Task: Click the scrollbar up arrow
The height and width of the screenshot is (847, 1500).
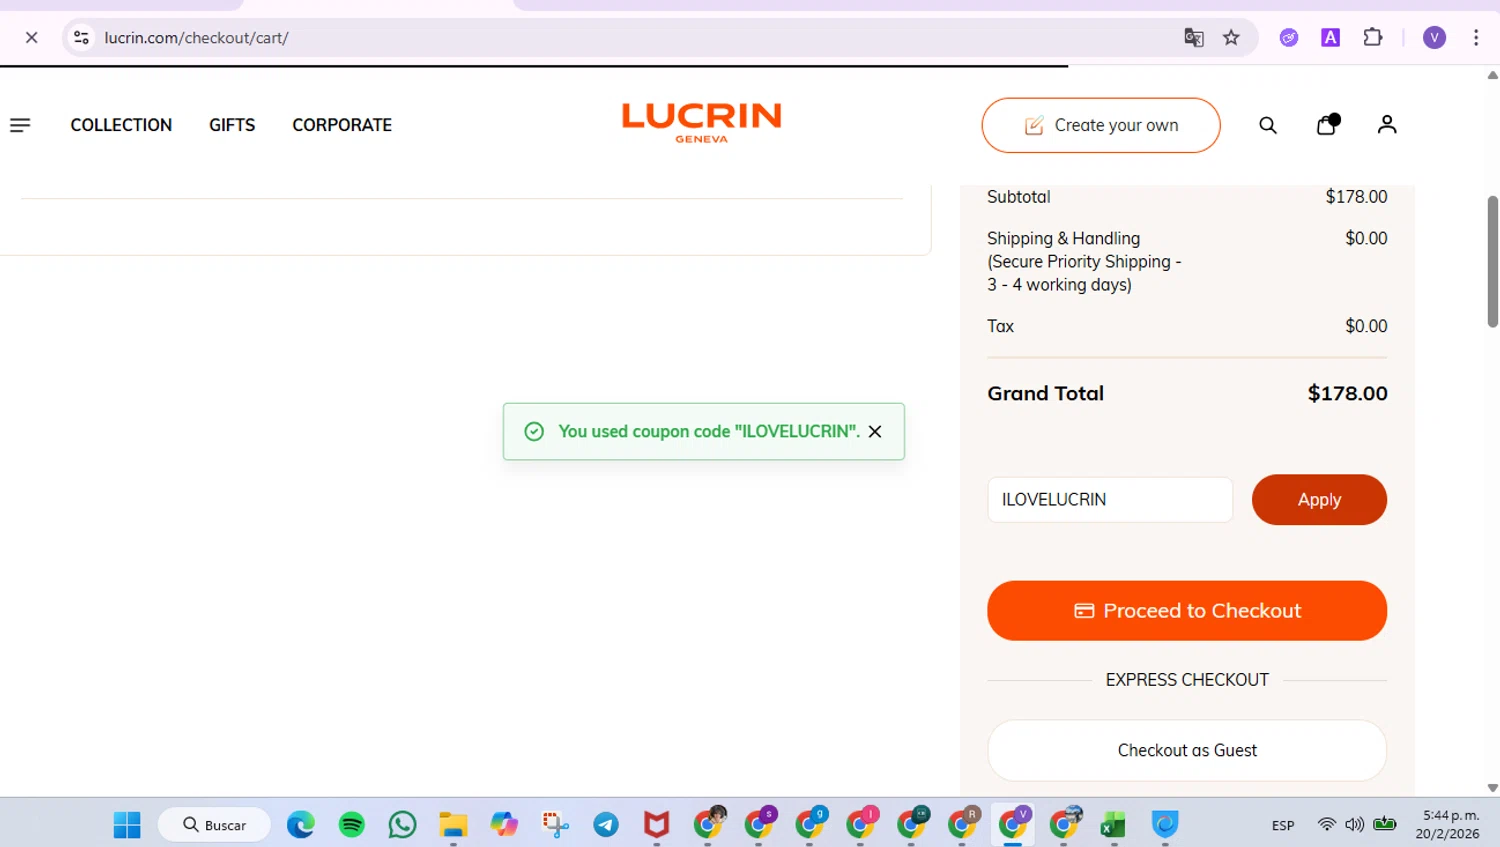Action: click(1492, 75)
